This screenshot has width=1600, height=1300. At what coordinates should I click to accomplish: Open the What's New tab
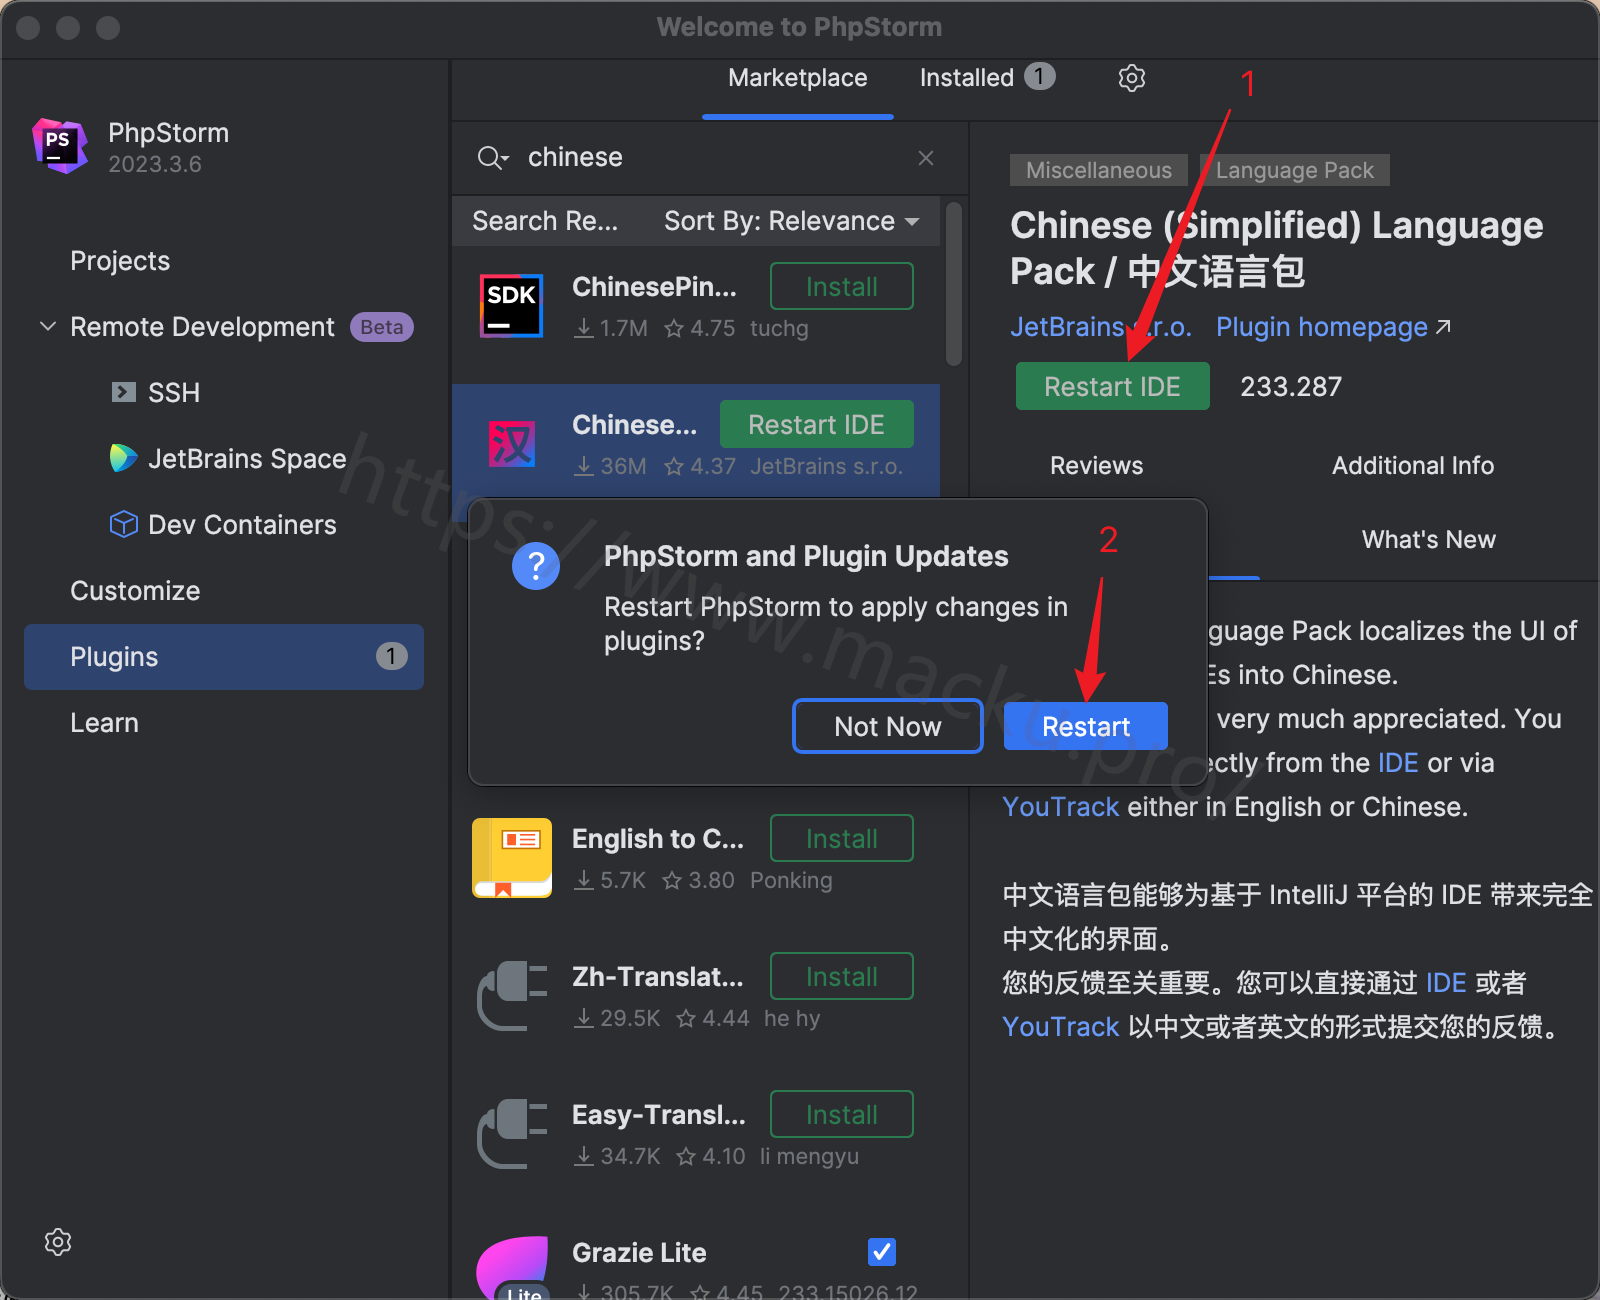pyautogui.click(x=1429, y=540)
